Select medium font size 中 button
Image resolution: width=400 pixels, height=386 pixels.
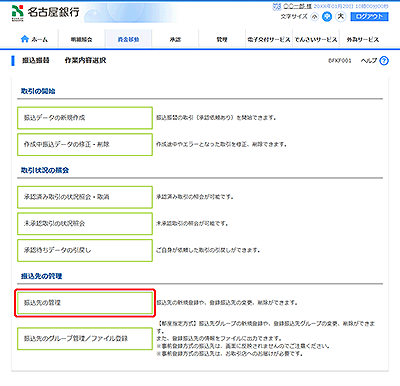tap(327, 17)
